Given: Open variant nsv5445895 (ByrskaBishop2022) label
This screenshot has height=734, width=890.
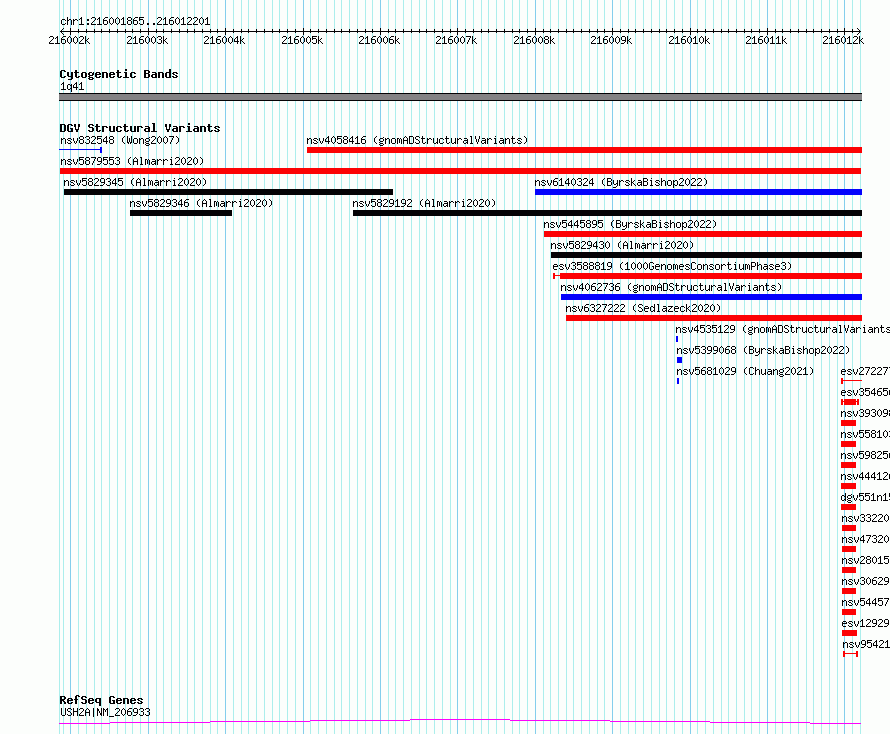Looking at the screenshot, I should click(630, 224).
